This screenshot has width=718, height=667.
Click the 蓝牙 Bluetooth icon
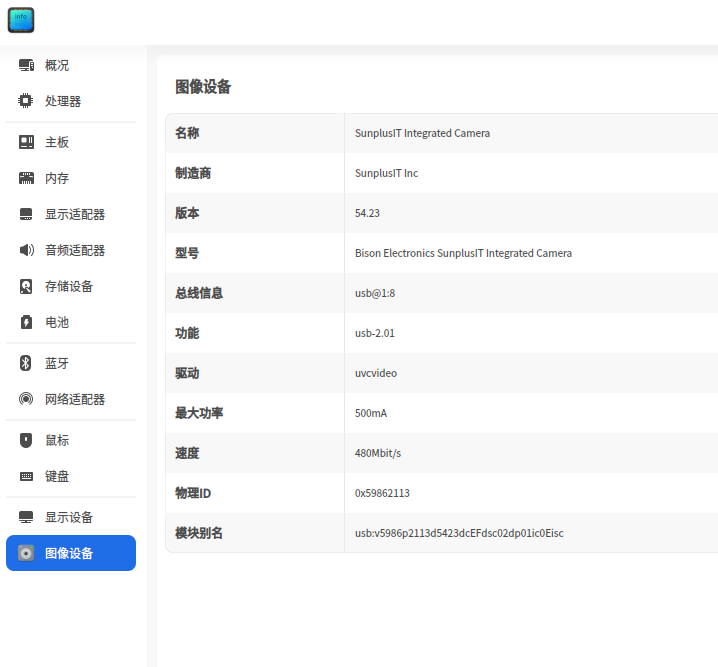[26, 363]
